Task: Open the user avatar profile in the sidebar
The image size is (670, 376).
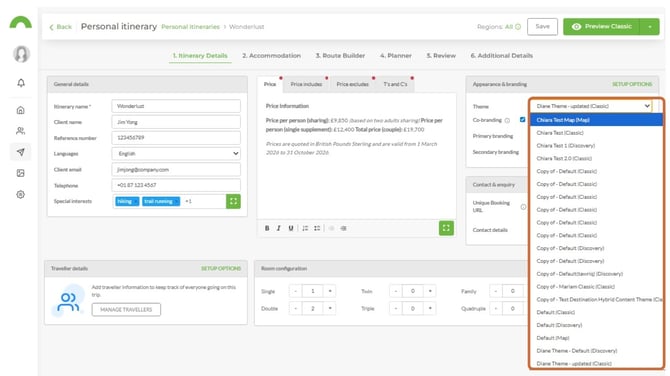Action: pos(21,54)
